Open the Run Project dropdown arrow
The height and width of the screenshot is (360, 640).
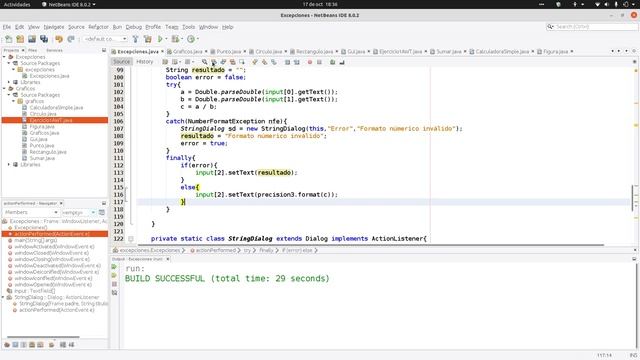tap(166, 39)
